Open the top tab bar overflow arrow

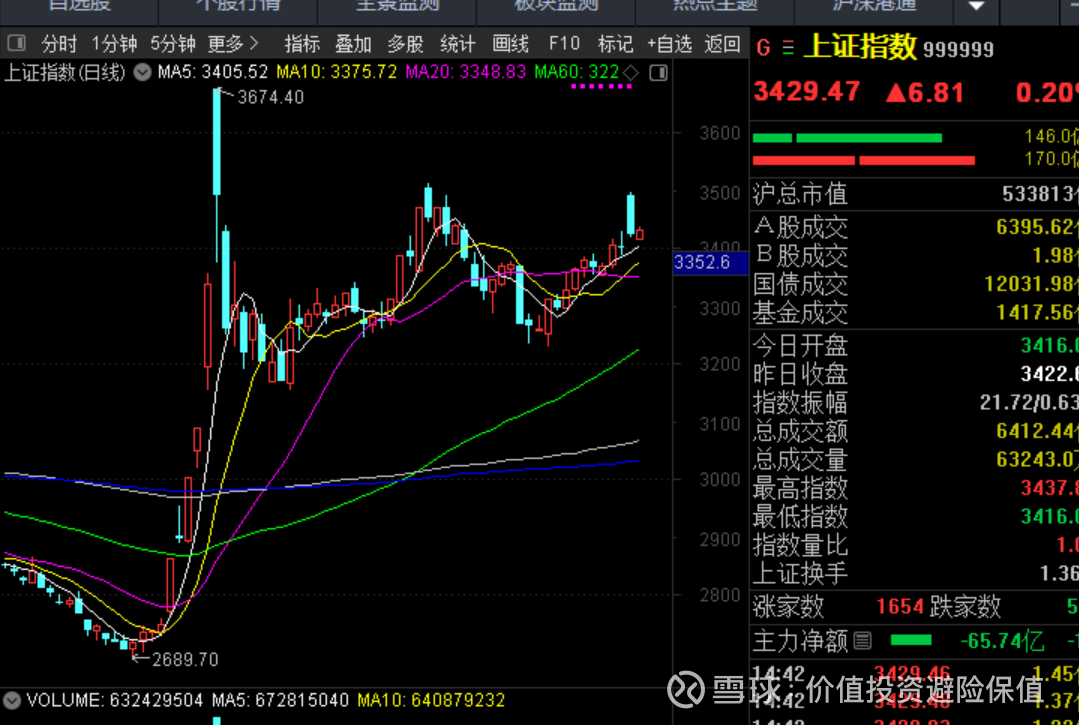click(x=975, y=6)
